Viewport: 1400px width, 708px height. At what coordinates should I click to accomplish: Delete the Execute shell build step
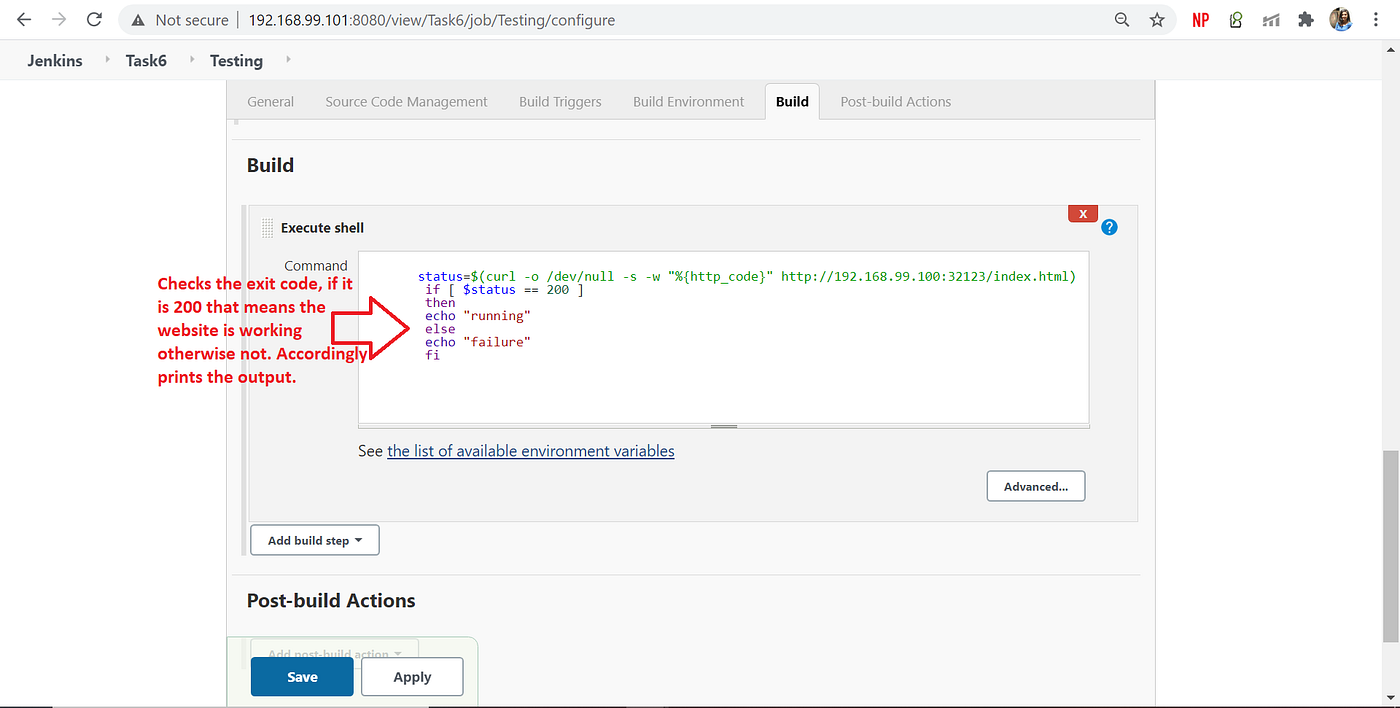pos(1083,213)
